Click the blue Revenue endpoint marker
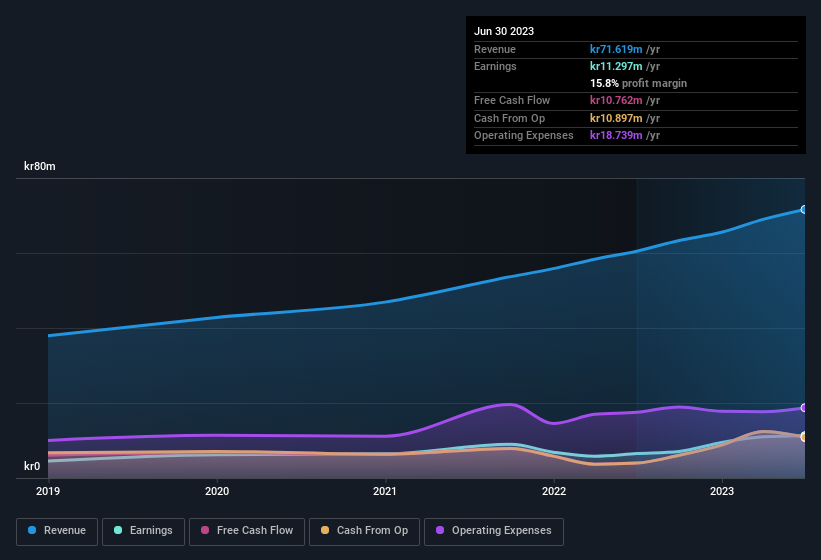Image resolution: width=821 pixels, height=560 pixels. tap(803, 209)
